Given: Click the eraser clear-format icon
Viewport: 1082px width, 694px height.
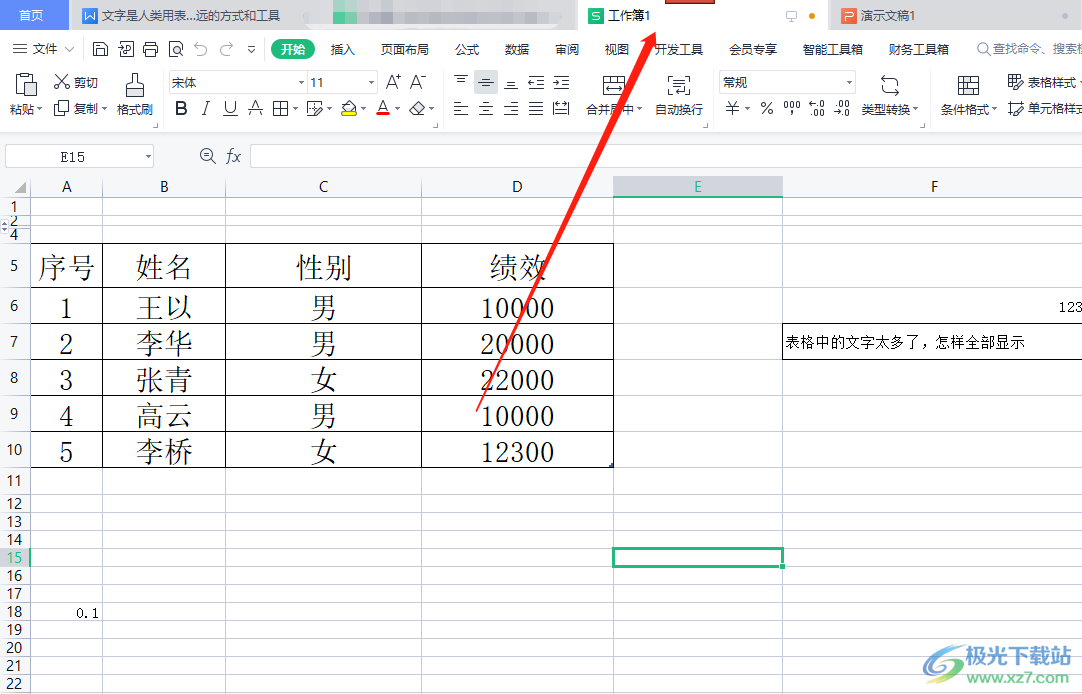Looking at the screenshot, I should pos(417,108).
